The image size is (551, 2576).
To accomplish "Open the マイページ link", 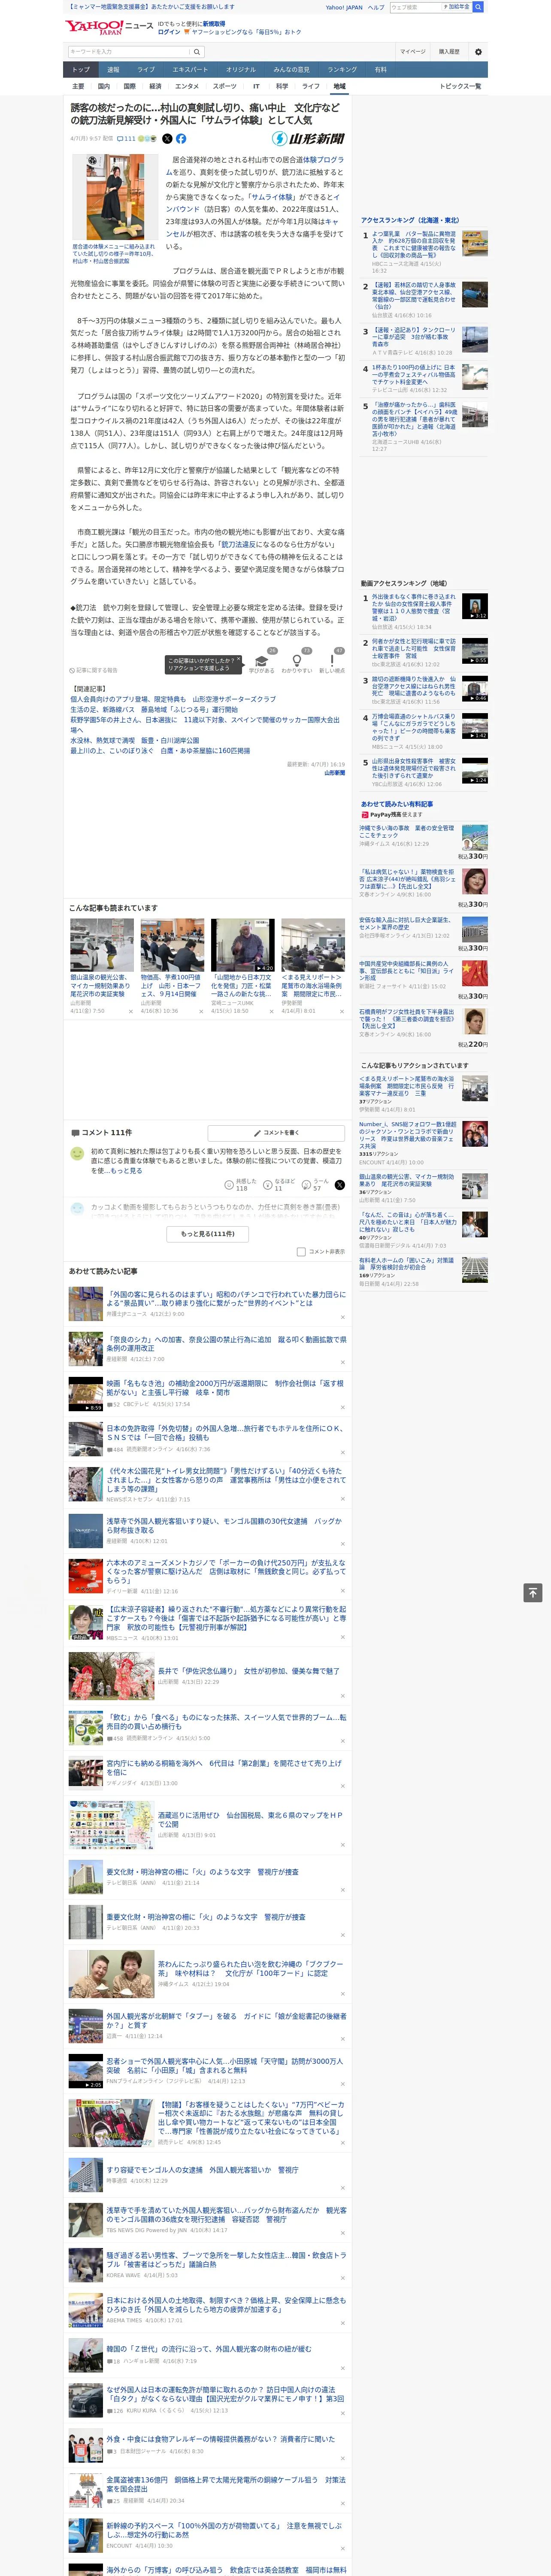I will tap(412, 51).
